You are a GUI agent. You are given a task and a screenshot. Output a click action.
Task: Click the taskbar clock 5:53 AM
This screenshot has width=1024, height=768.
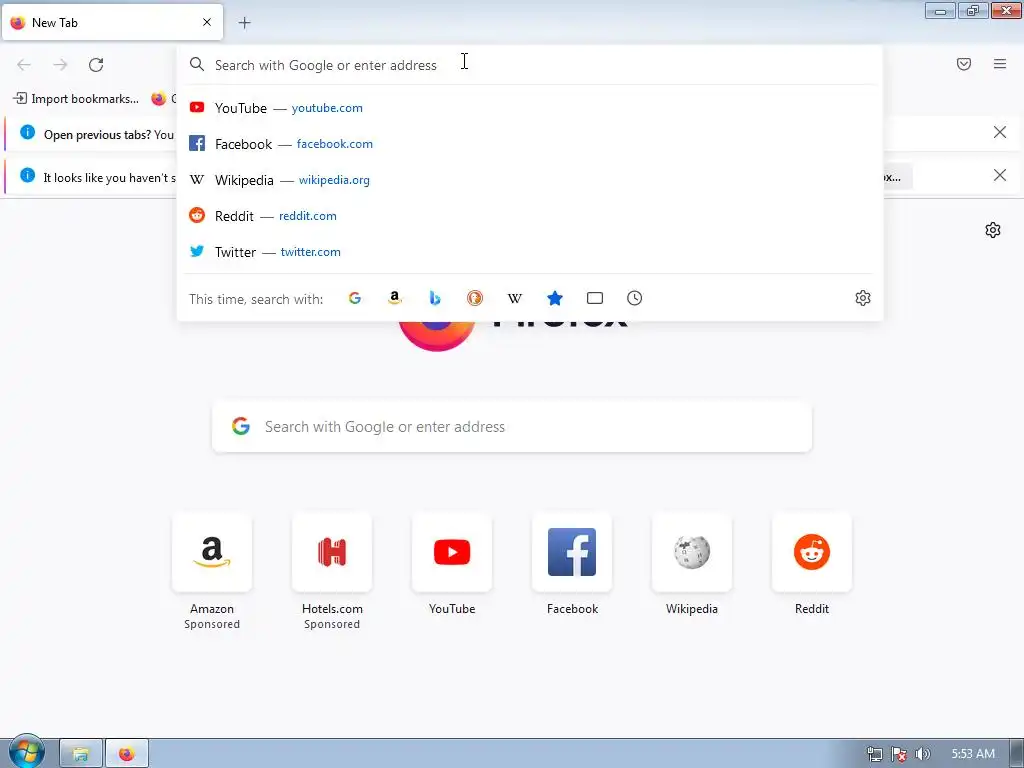(973, 754)
